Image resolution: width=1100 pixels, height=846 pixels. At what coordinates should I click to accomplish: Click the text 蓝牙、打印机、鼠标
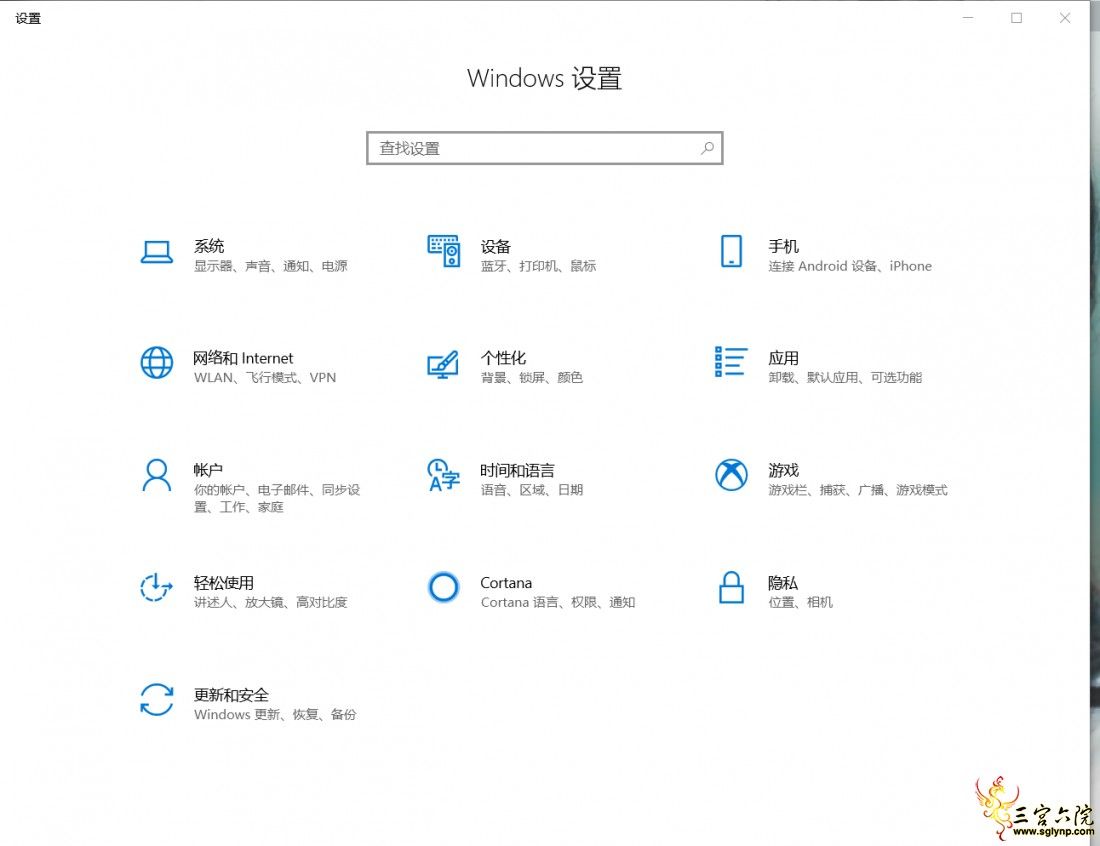pyautogui.click(x=538, y=266)
